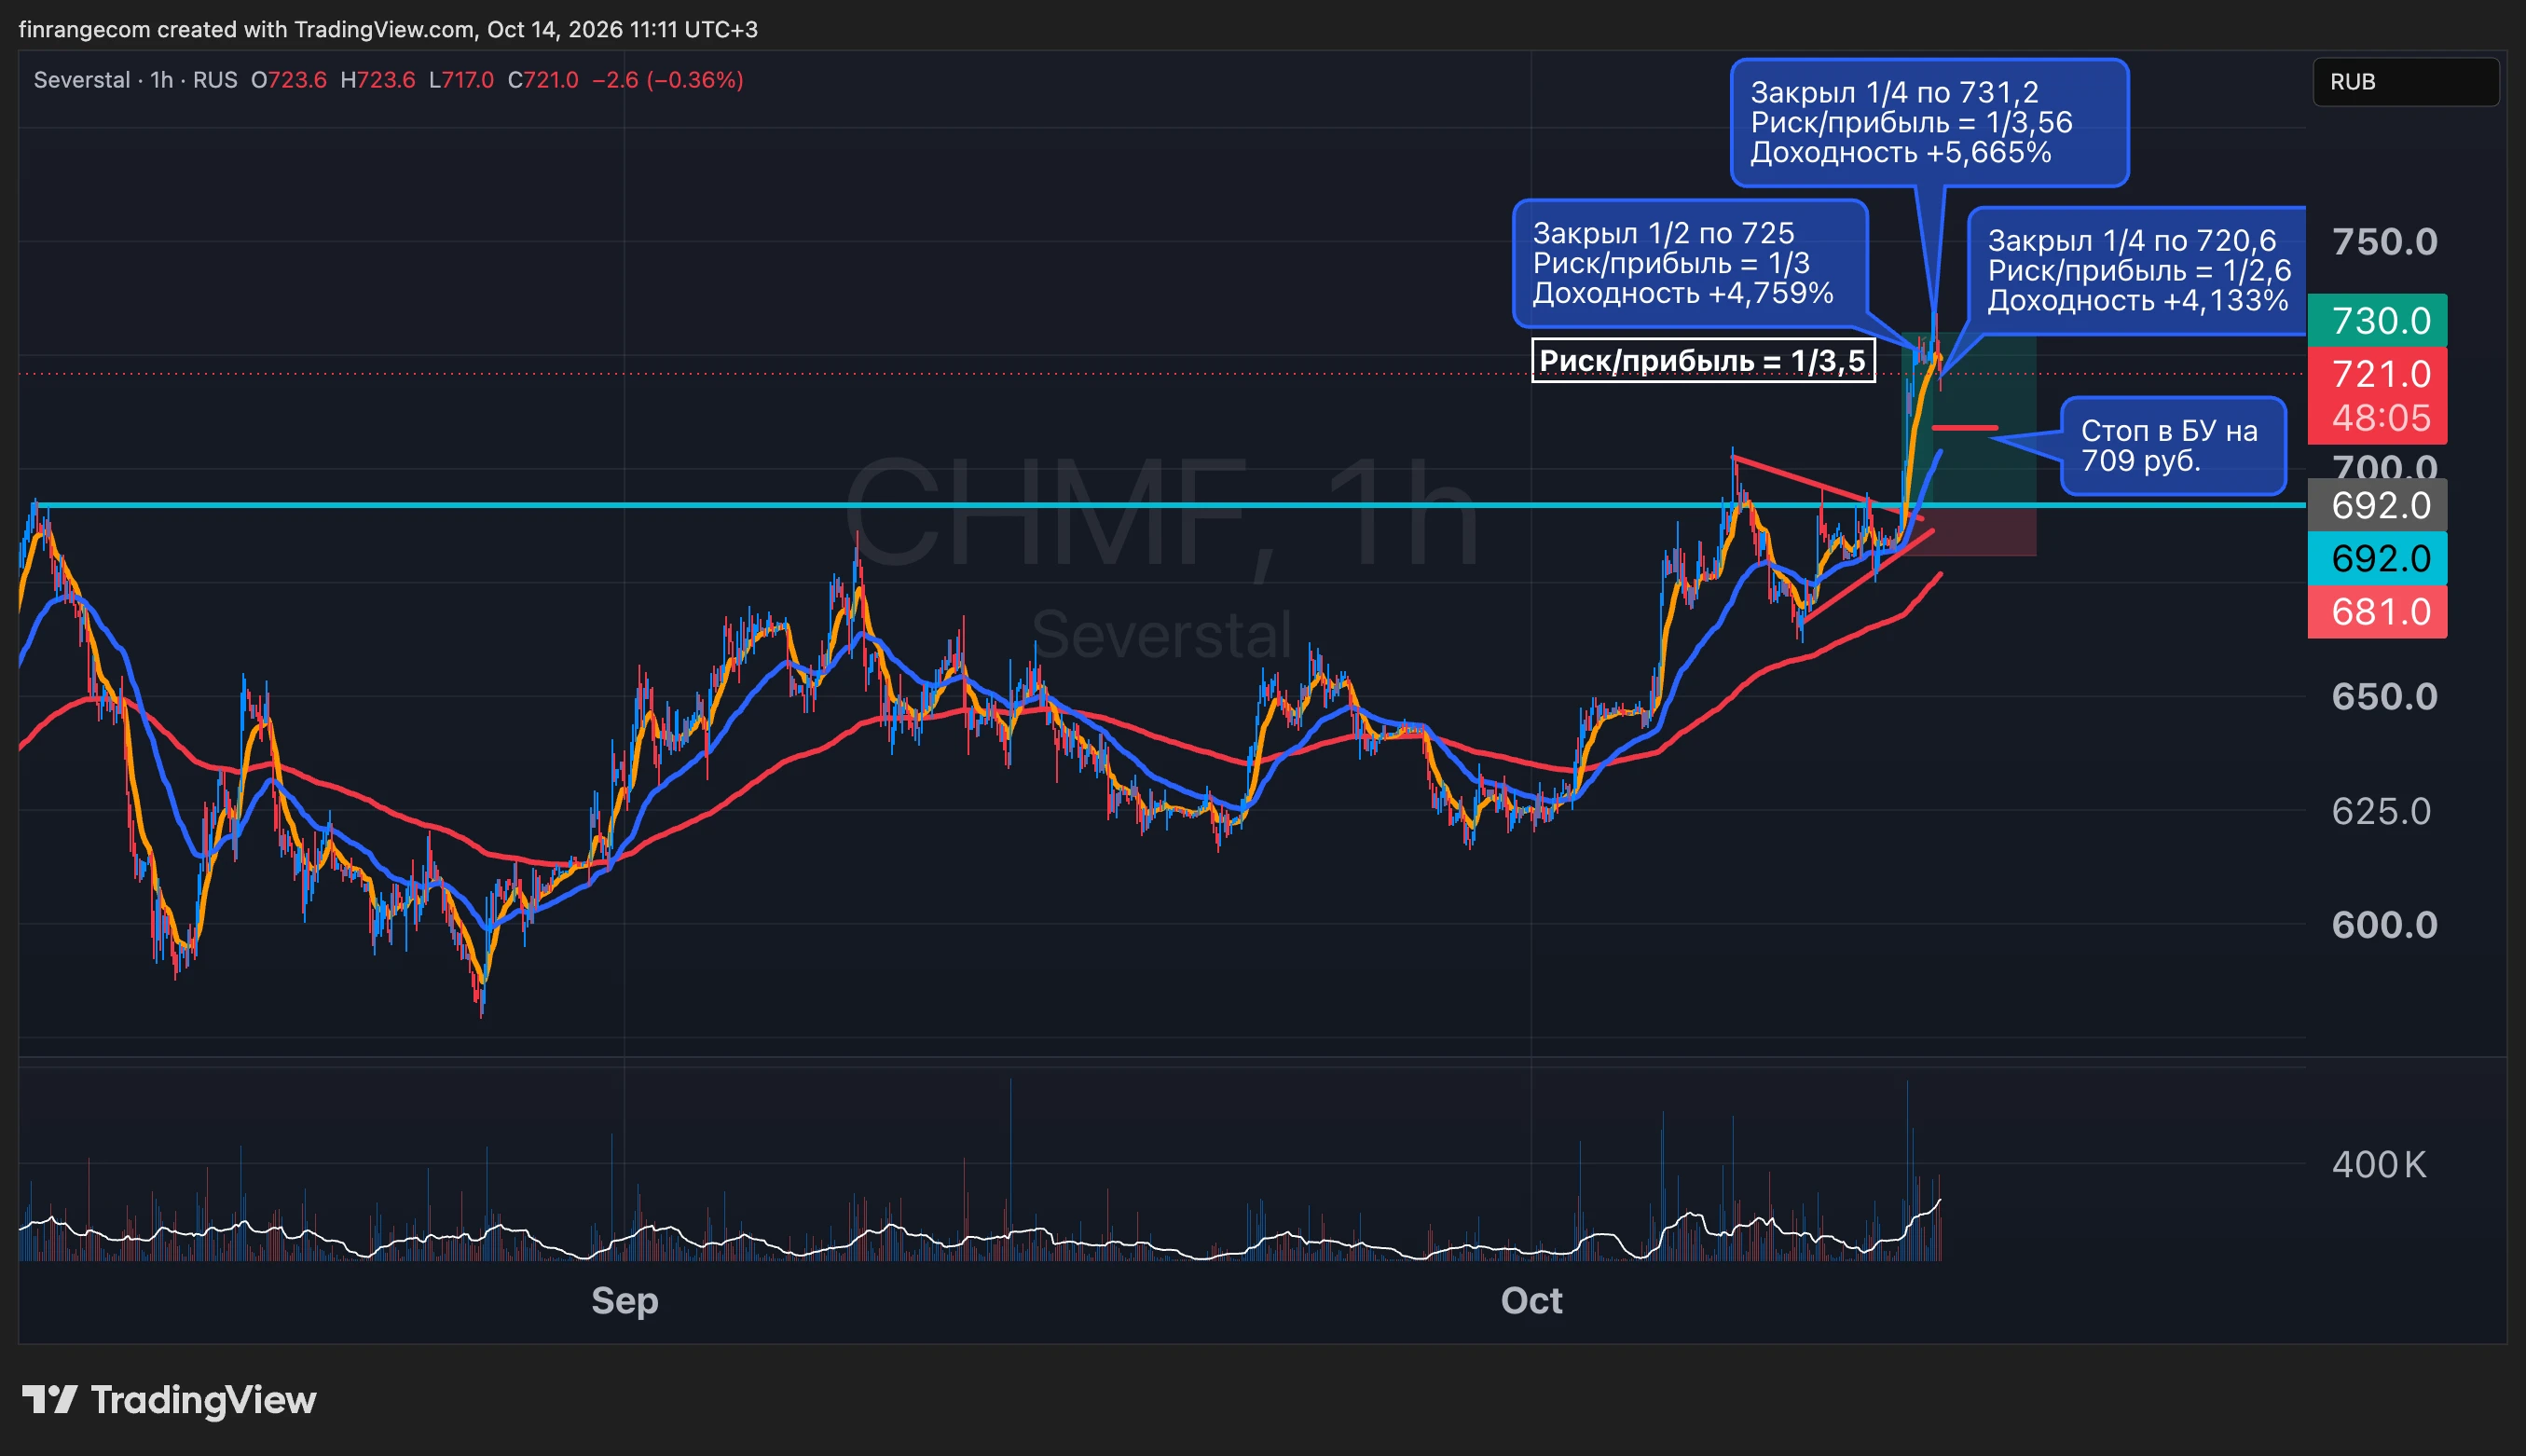
Task: Click the red 721.0 current price label
Action: coord(2377,373)
